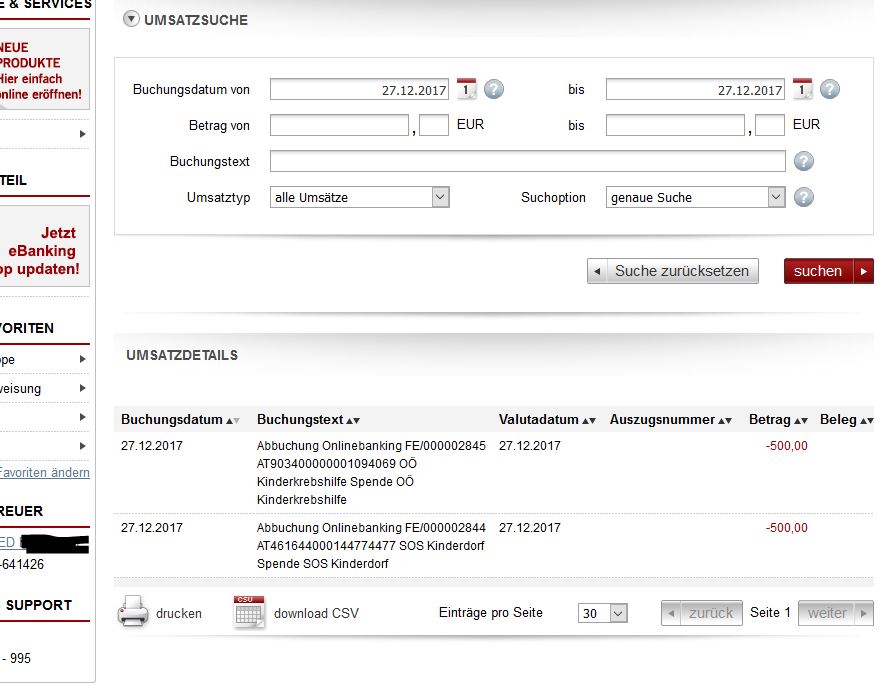Open calendar picker for Buchungsdatum bis
The width and height of the screenshot is (894, 684).
(803, 89)
